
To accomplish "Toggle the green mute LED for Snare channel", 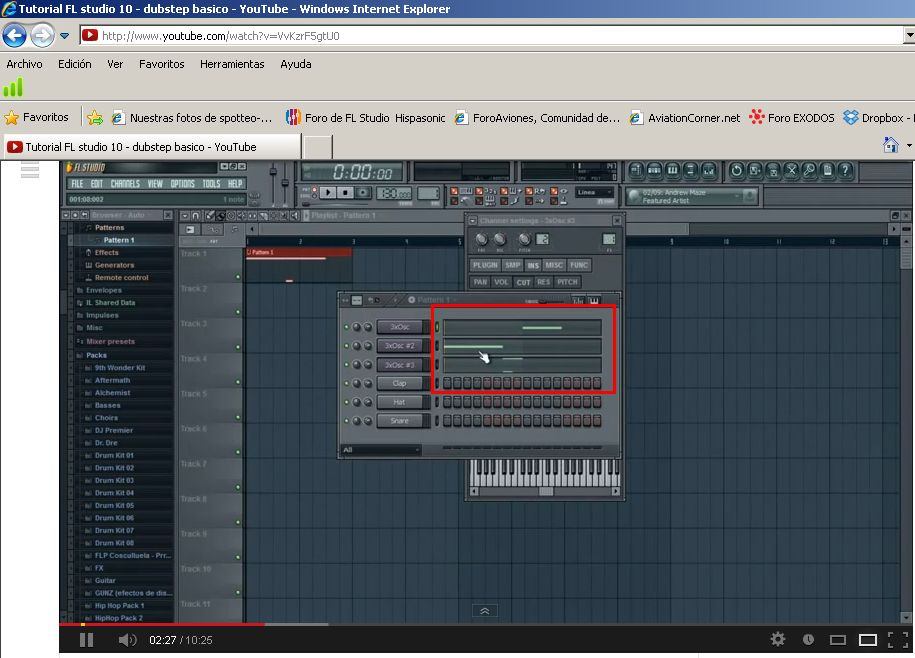I will point(347,421).
